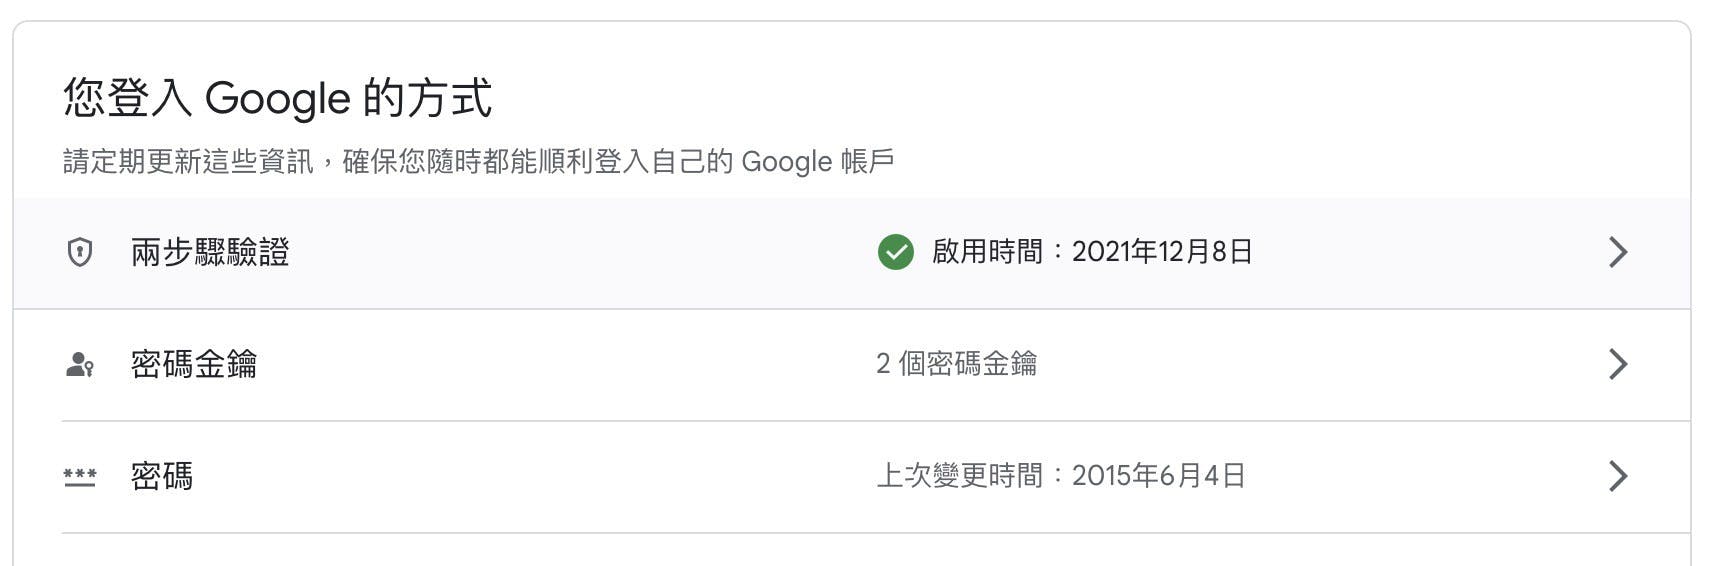This screenshot has width=1730, height=566.
Task: Click the 您登入 Google 的方式 heading
Action: [278, 98]
